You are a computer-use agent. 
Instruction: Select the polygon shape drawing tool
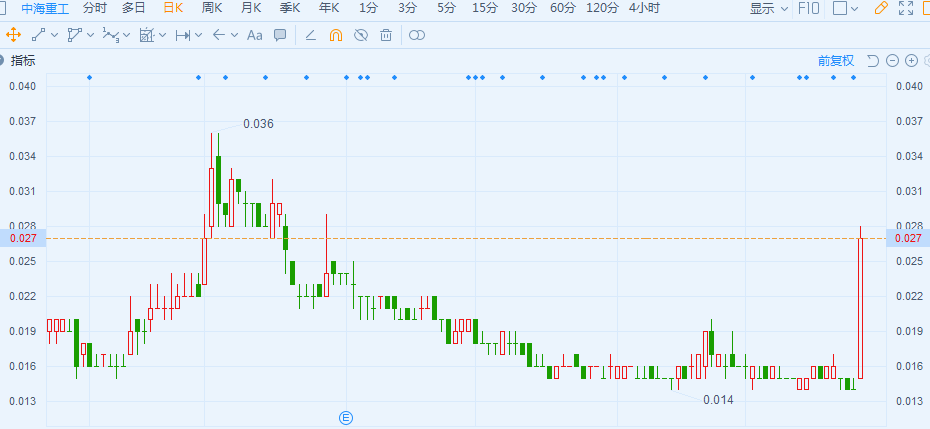74,35
